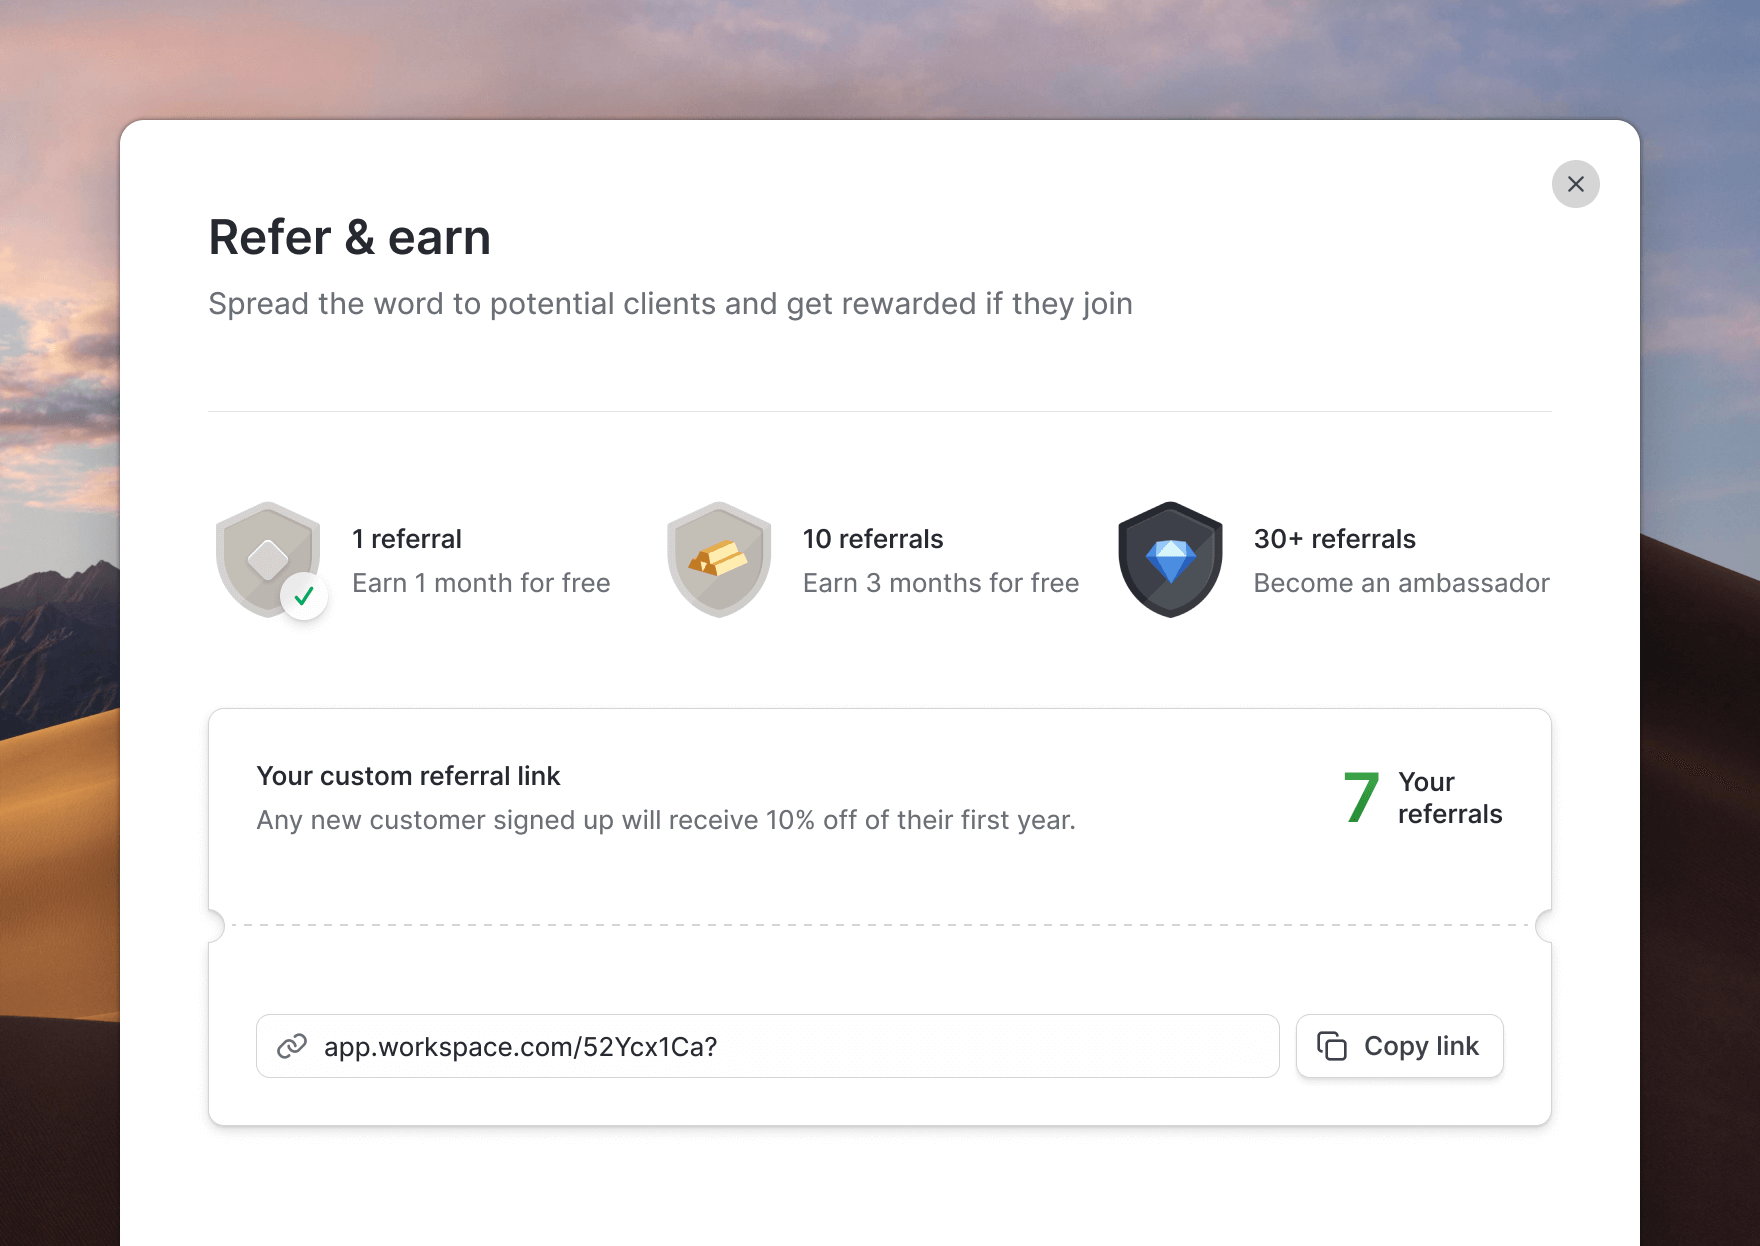Click the green checkmark on the first badge
This screenshot has height=1246, width=1760.
(x=304, y=596)
